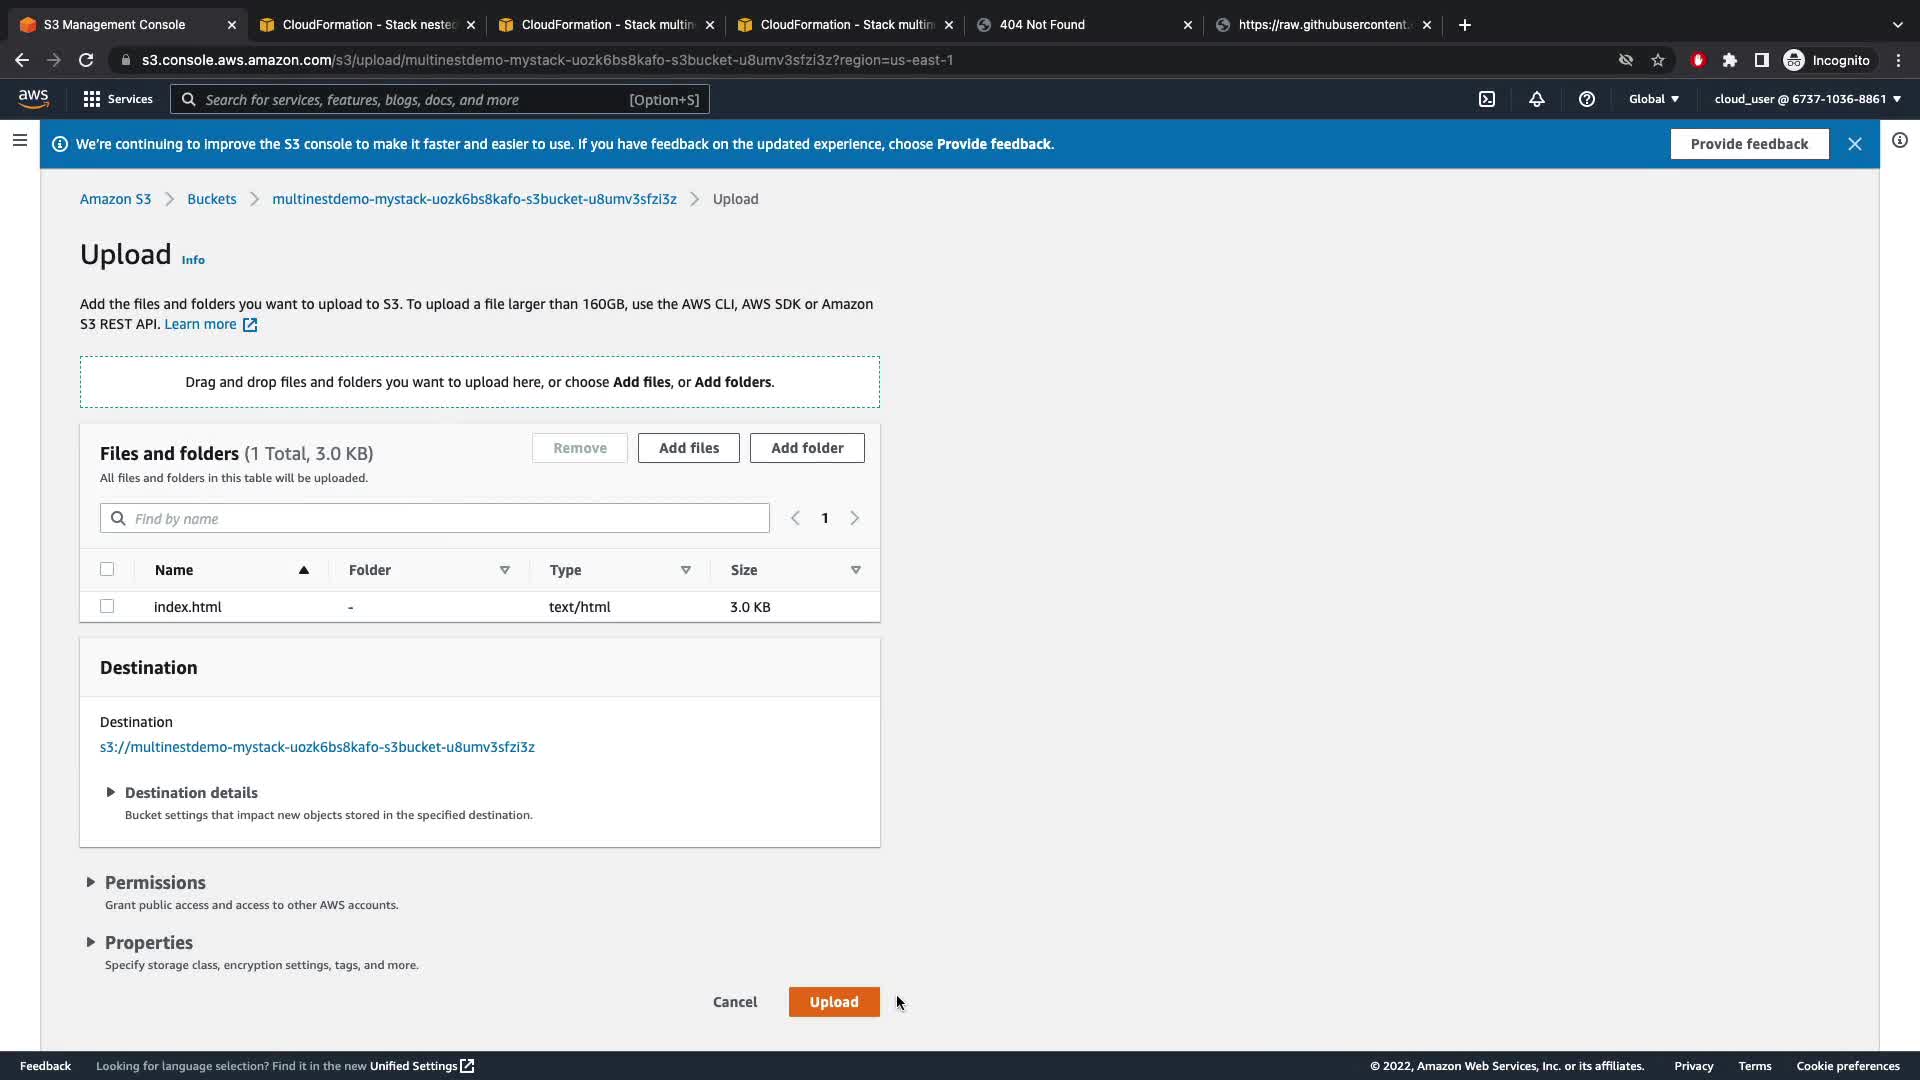
Task: Open the right-side info panel icon
Action: (x=1900, y=141)
